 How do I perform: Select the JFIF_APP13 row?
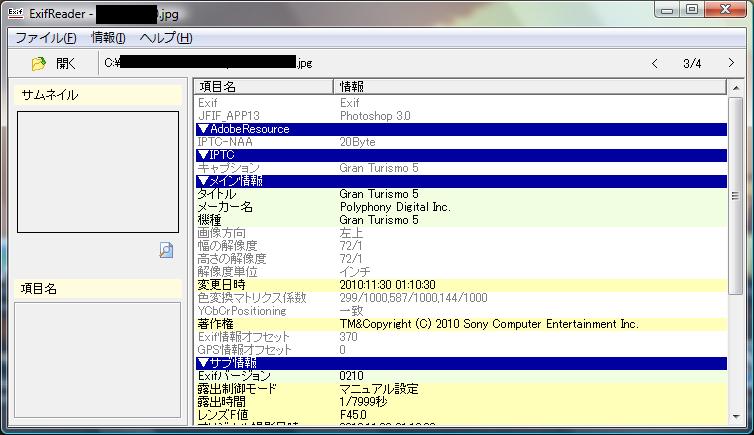[x=462, y=116]
